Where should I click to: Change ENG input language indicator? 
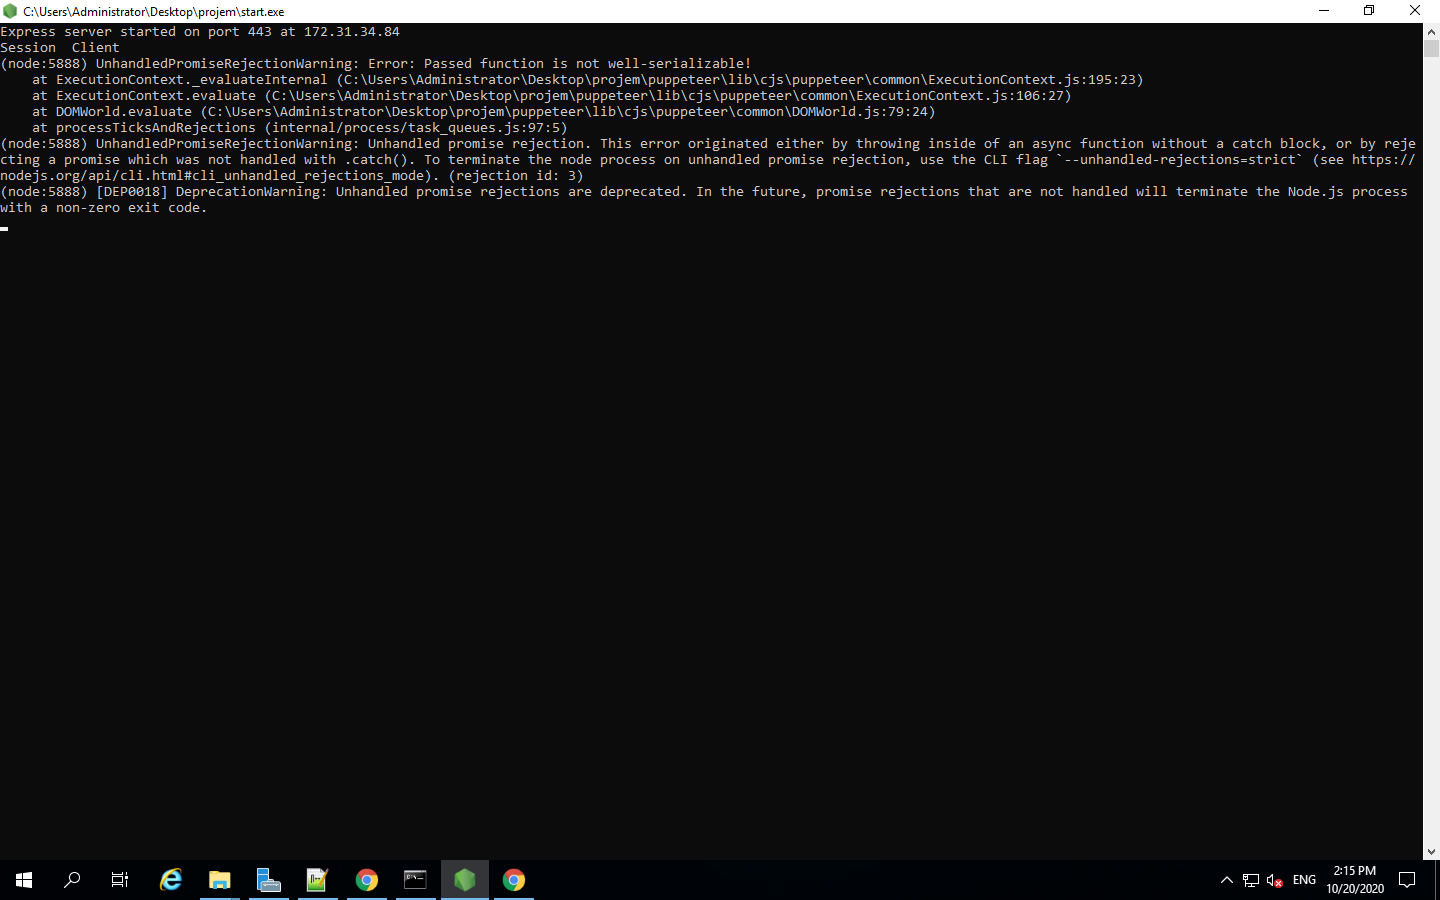1304,880
